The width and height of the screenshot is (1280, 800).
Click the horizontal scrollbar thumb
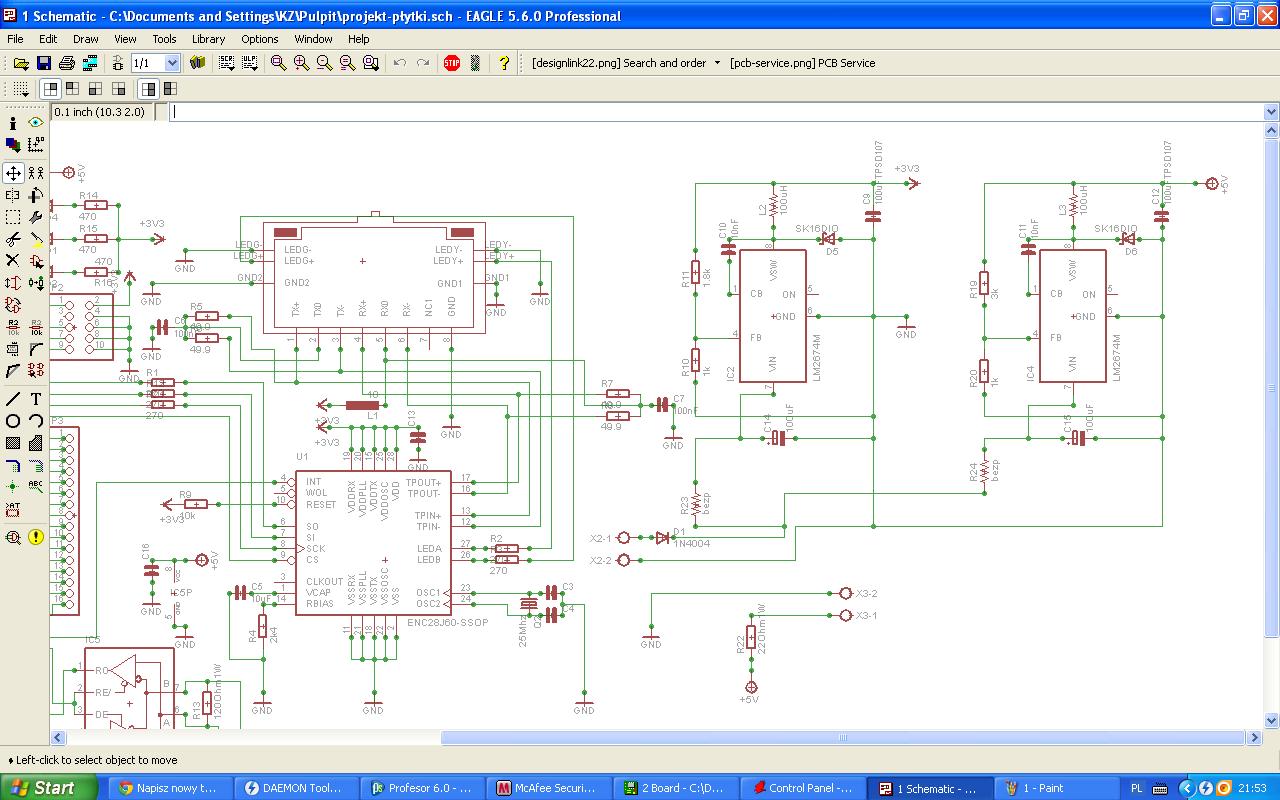(x=842, y=738)
